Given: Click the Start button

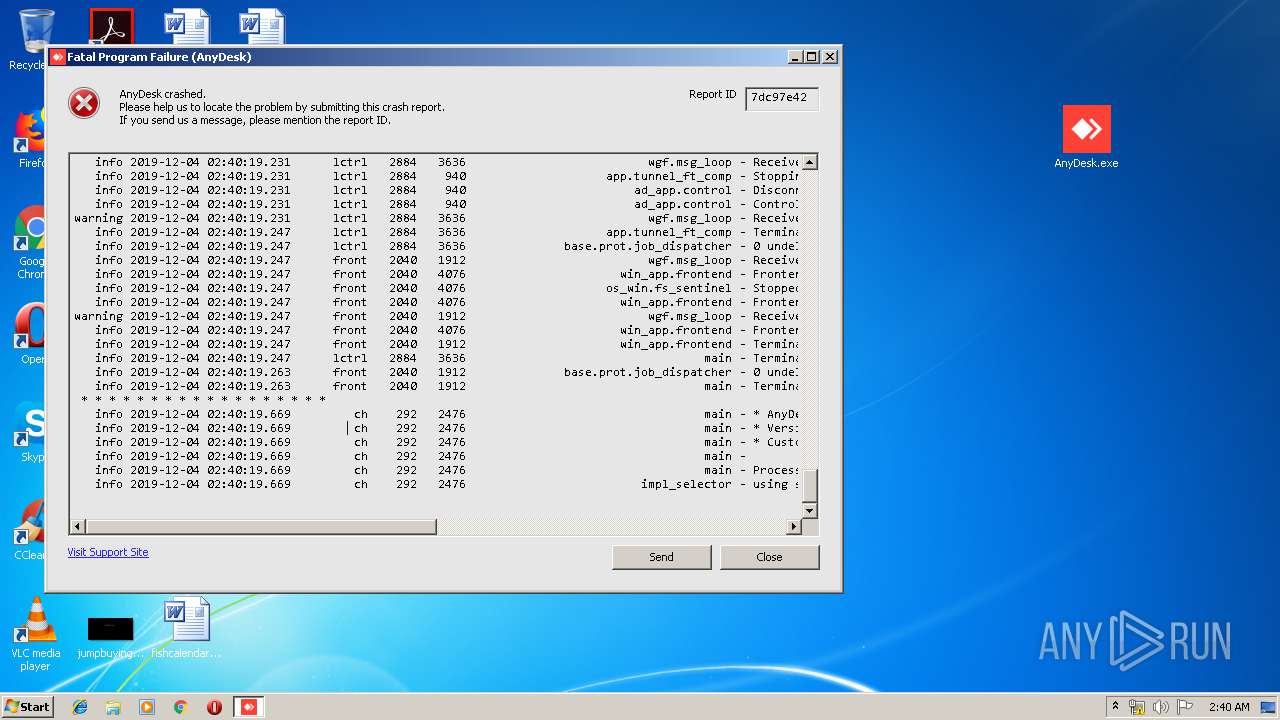Looking at the screenshot, I should pos(27,706).
